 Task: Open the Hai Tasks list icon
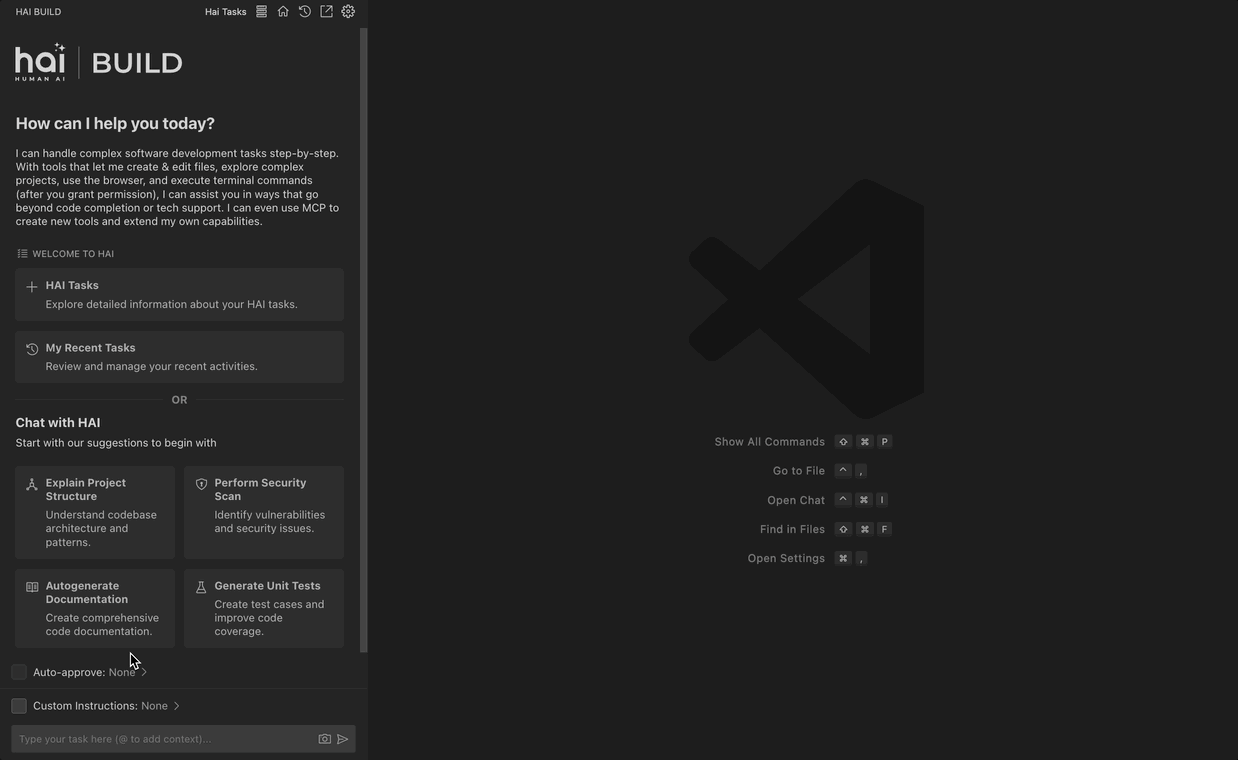point(261,12)
